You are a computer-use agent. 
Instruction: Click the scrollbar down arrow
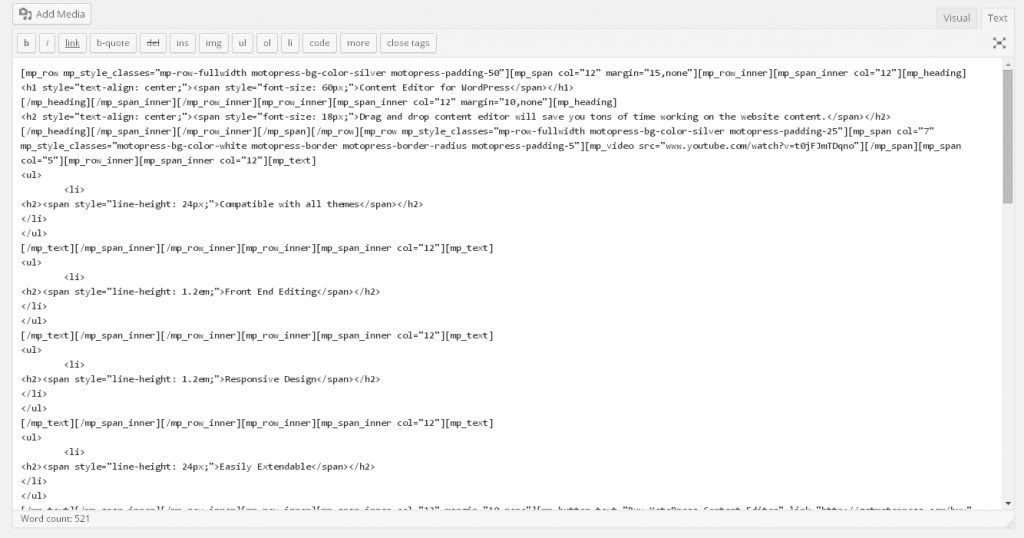click(x=1007, y=503)
